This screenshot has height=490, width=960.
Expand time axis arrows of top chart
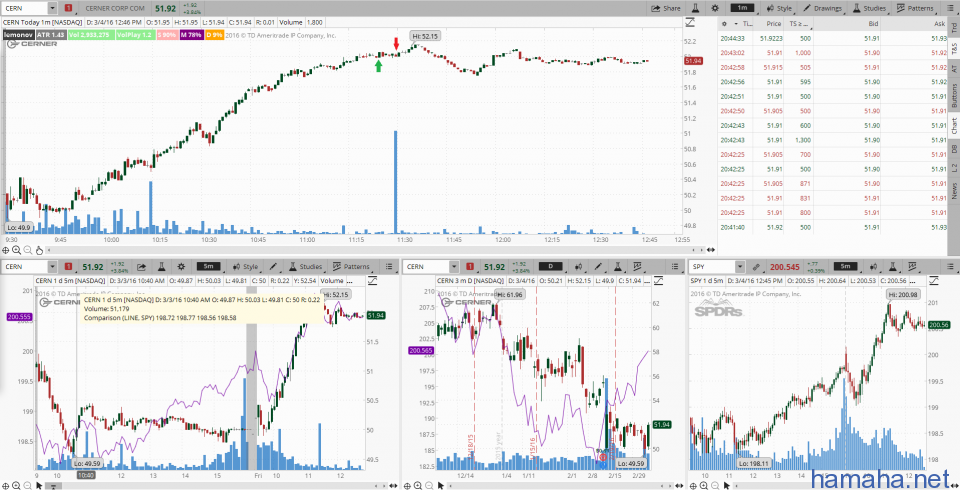click(711, 250)
